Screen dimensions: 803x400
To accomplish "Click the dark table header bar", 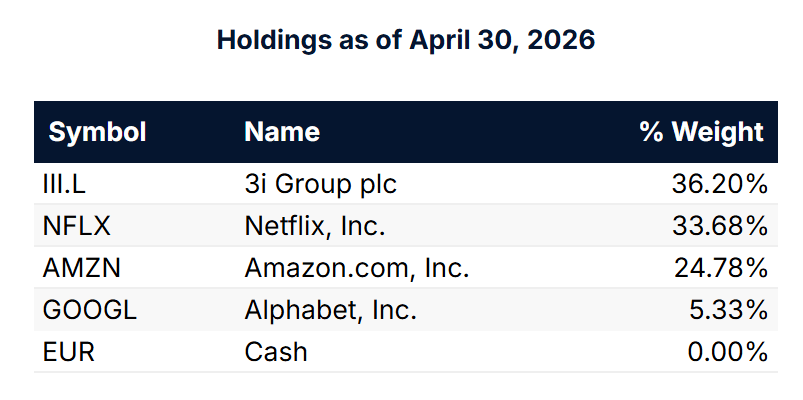I will point(406,132).
